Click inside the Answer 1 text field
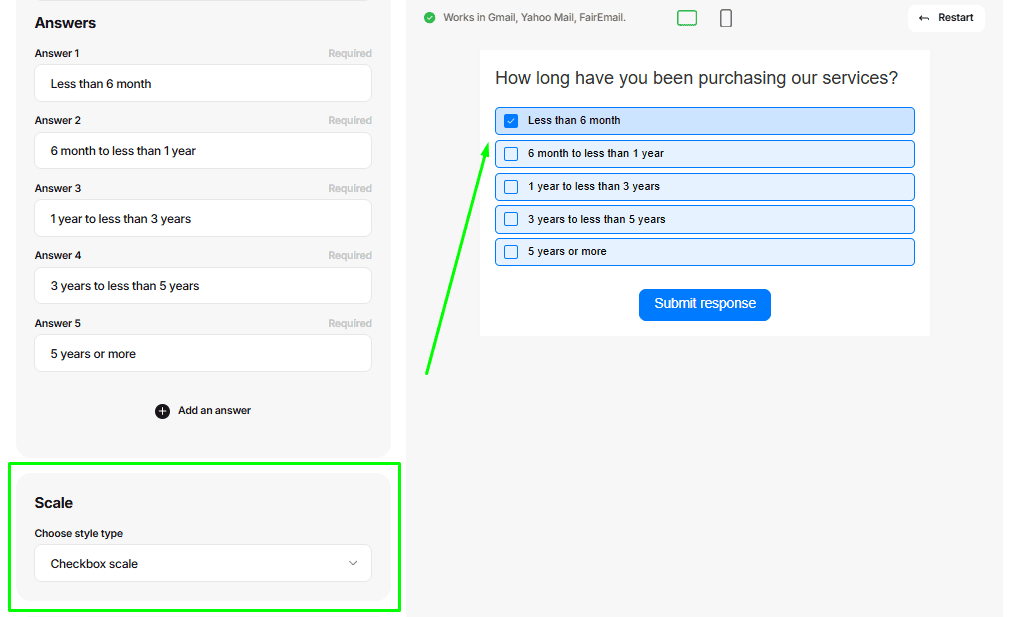This screenshot has width=1027, height=617. 203,83
